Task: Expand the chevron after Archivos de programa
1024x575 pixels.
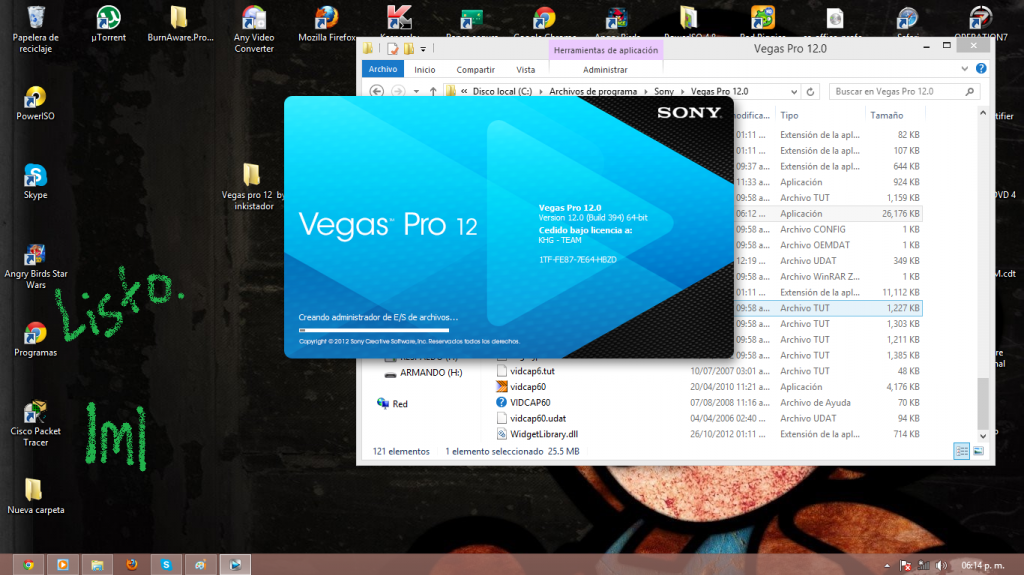Action: tap(646, 91)
